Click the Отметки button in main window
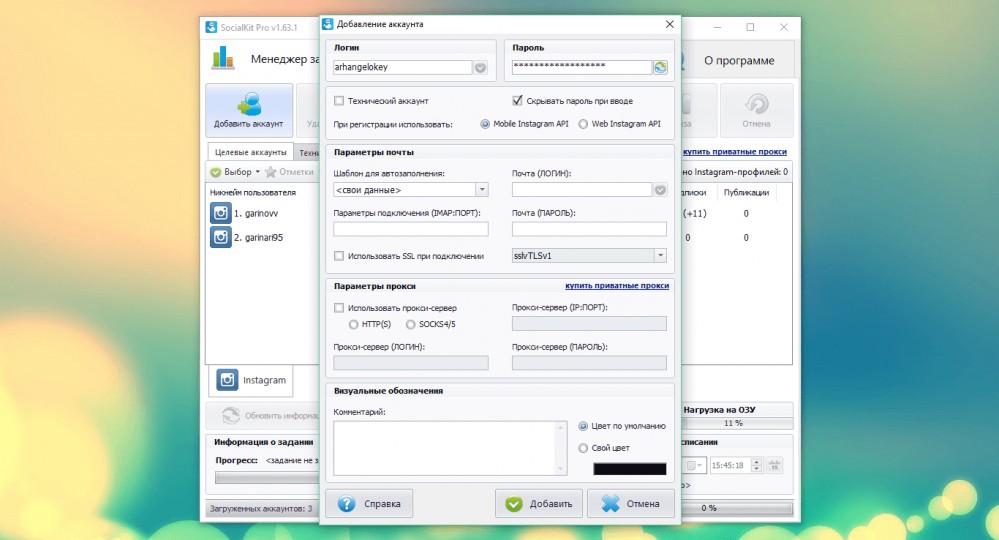The width and height of the screenshot is (999, 540). [x=289, y=172]
